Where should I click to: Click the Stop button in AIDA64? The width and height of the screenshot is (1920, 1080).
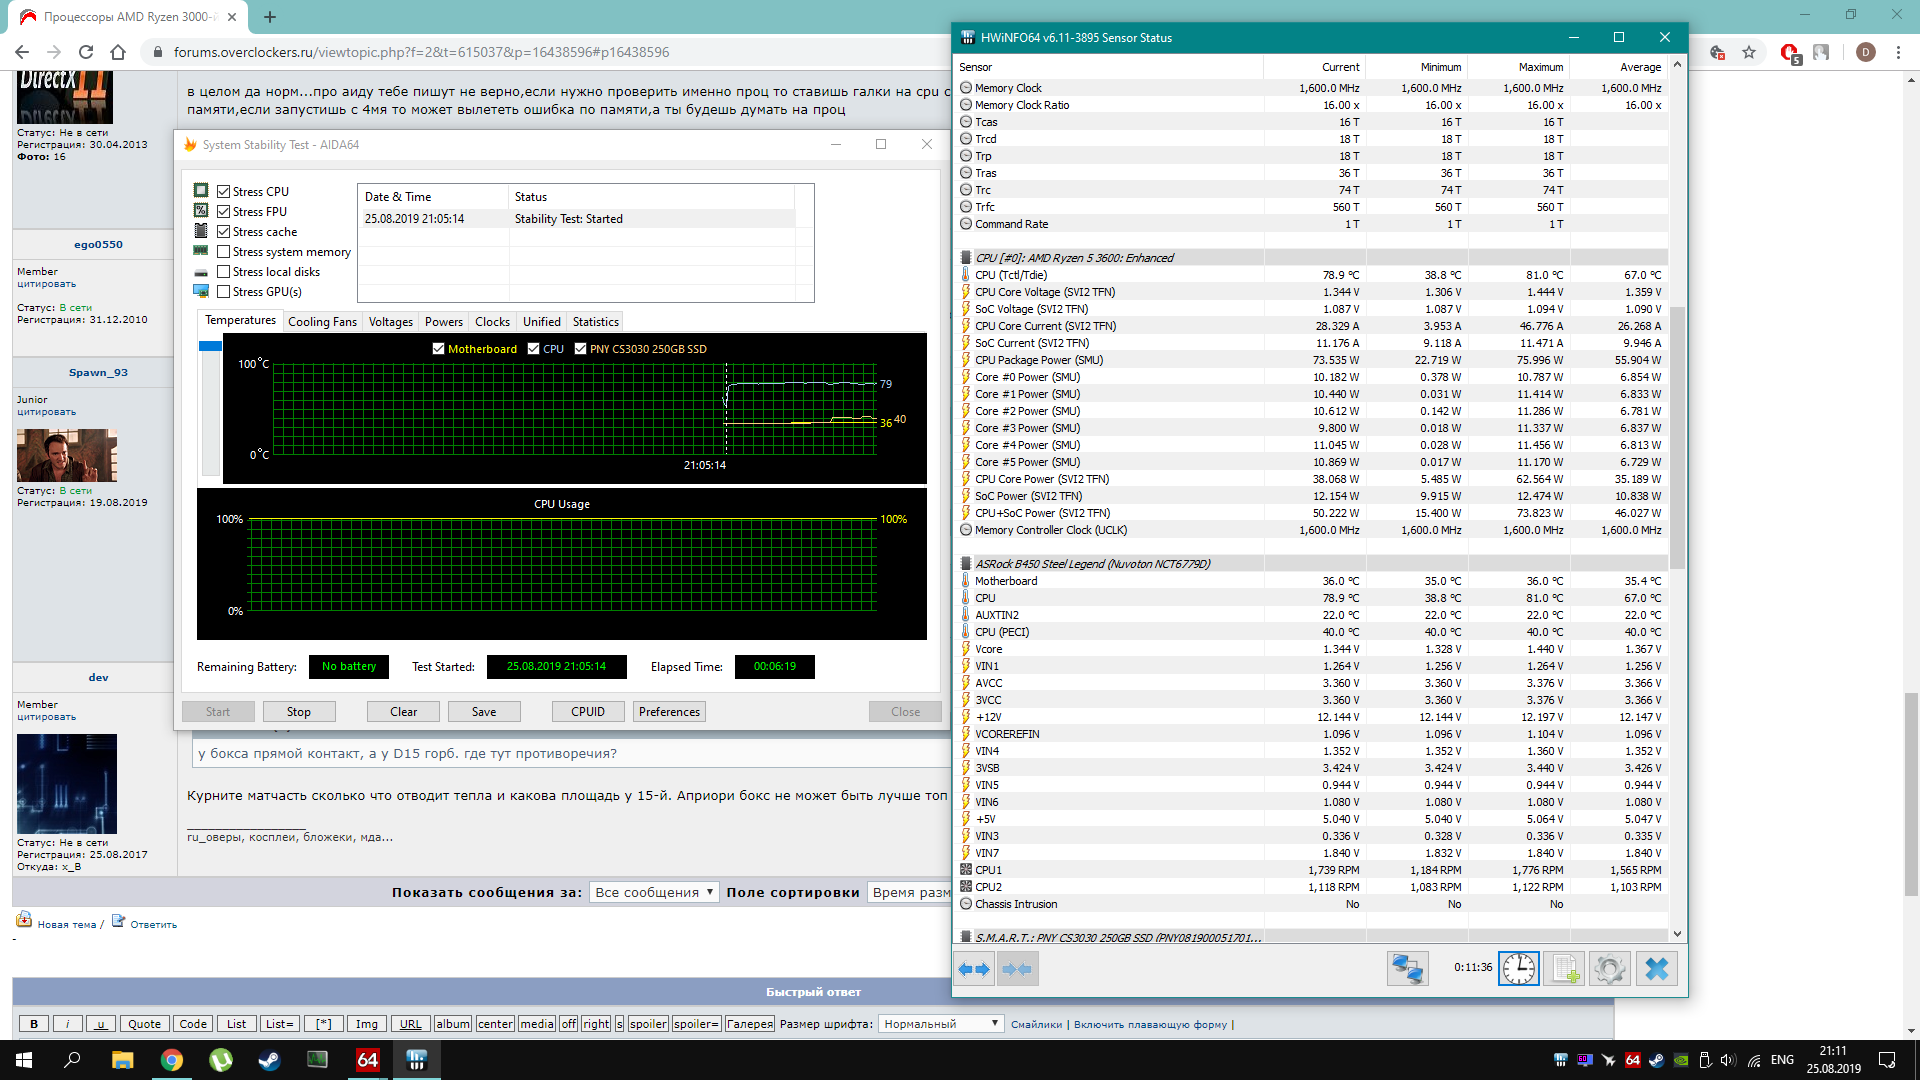coord(298,712)
